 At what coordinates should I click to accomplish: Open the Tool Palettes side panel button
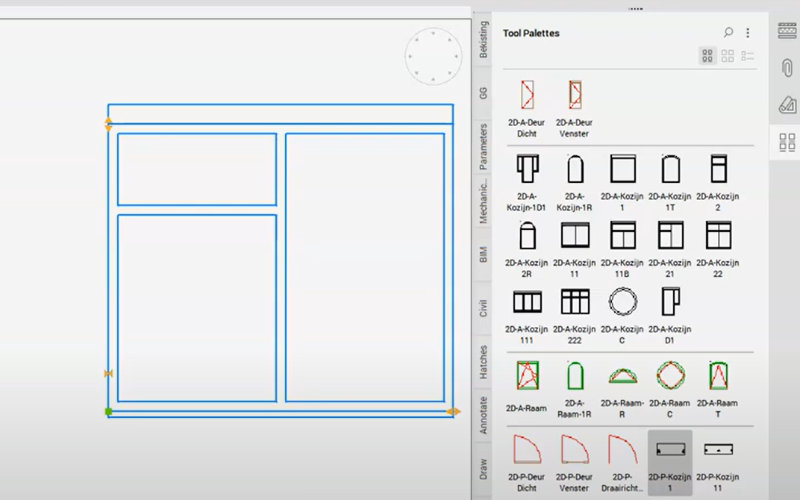[786, 141]
